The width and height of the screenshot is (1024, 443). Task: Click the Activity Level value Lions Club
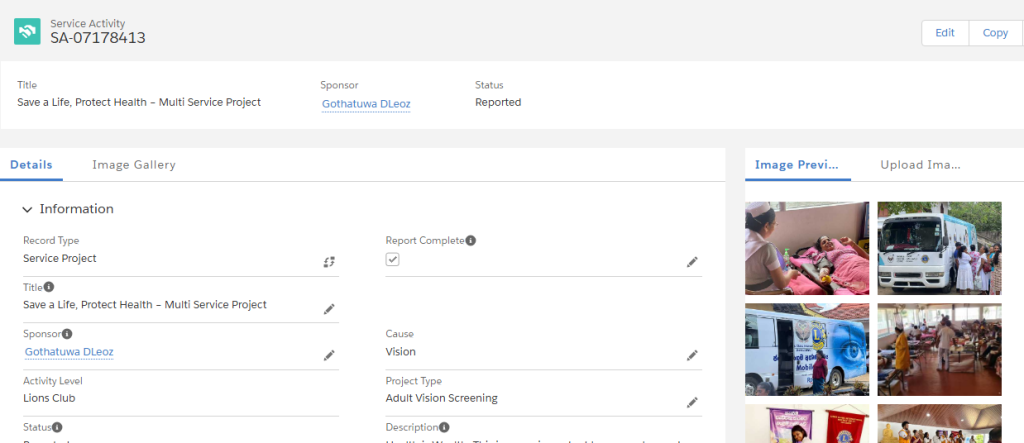pyautogui.click(x=49, y=398)
